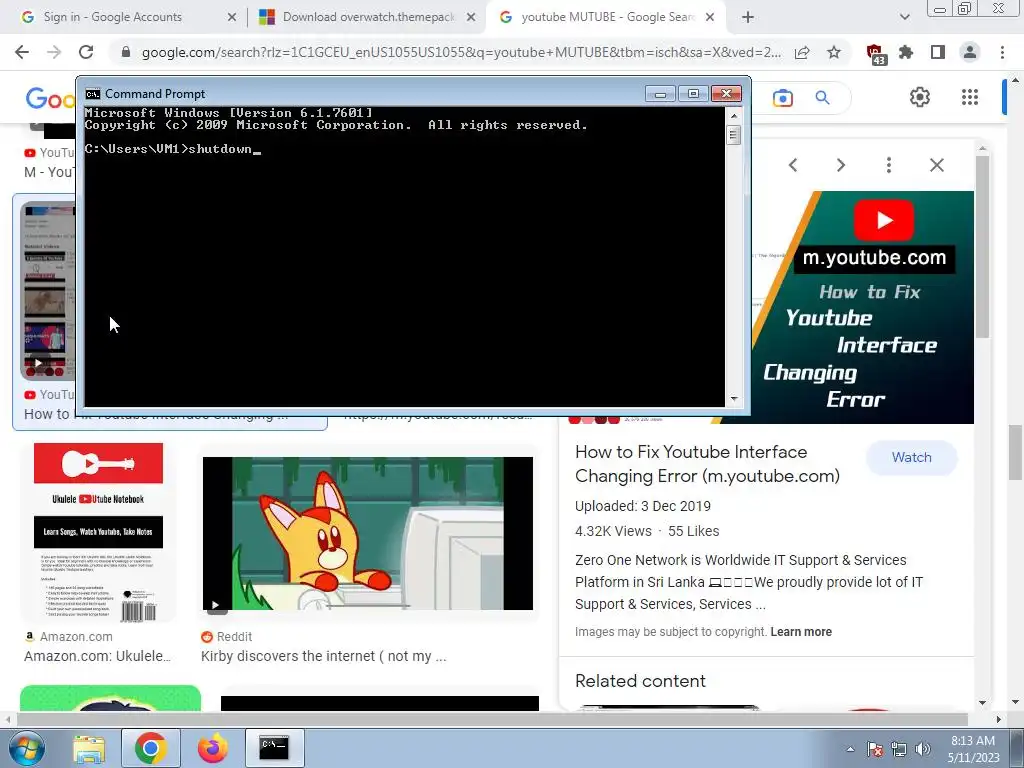
Task: Open the Google apps grid
Action: (970, 97)
